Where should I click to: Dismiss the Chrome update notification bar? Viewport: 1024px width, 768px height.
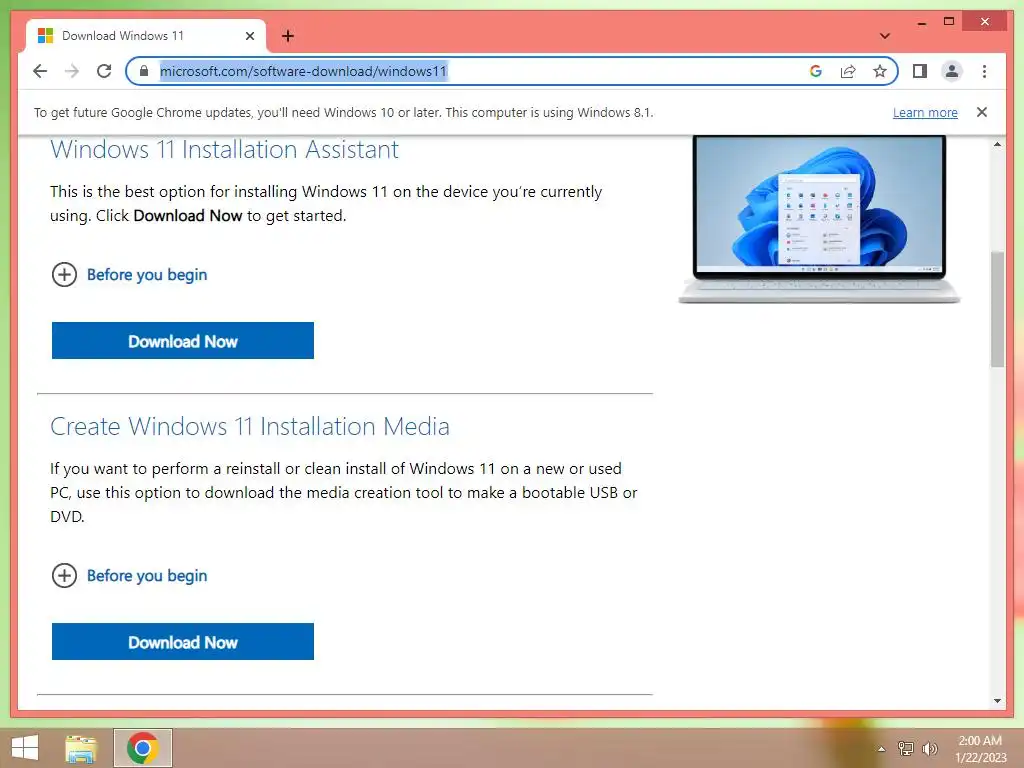[982, 112]
